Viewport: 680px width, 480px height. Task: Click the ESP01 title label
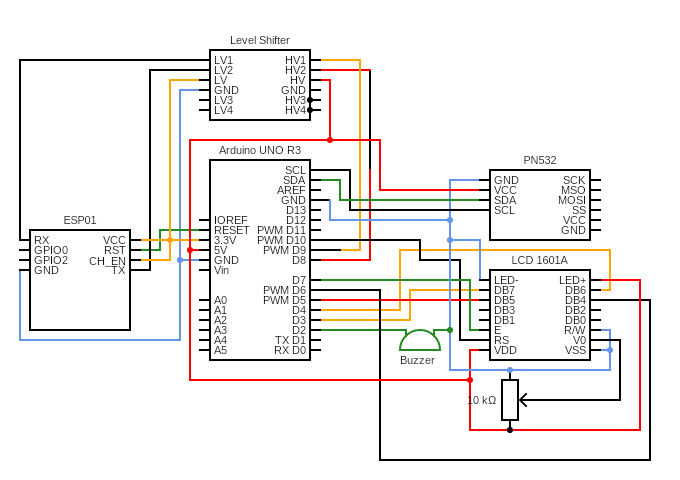(80, 220)
